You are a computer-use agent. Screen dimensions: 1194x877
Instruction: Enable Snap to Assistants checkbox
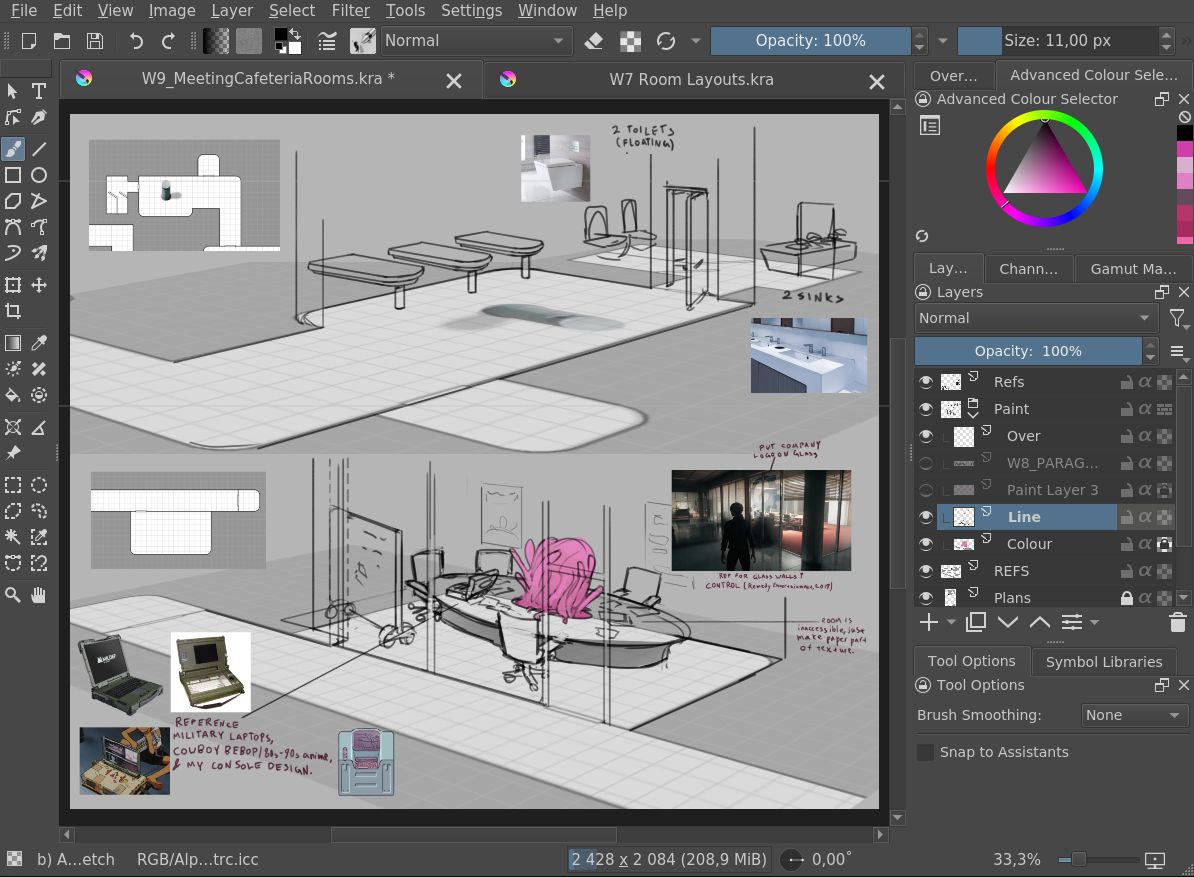tap(925, 752)
